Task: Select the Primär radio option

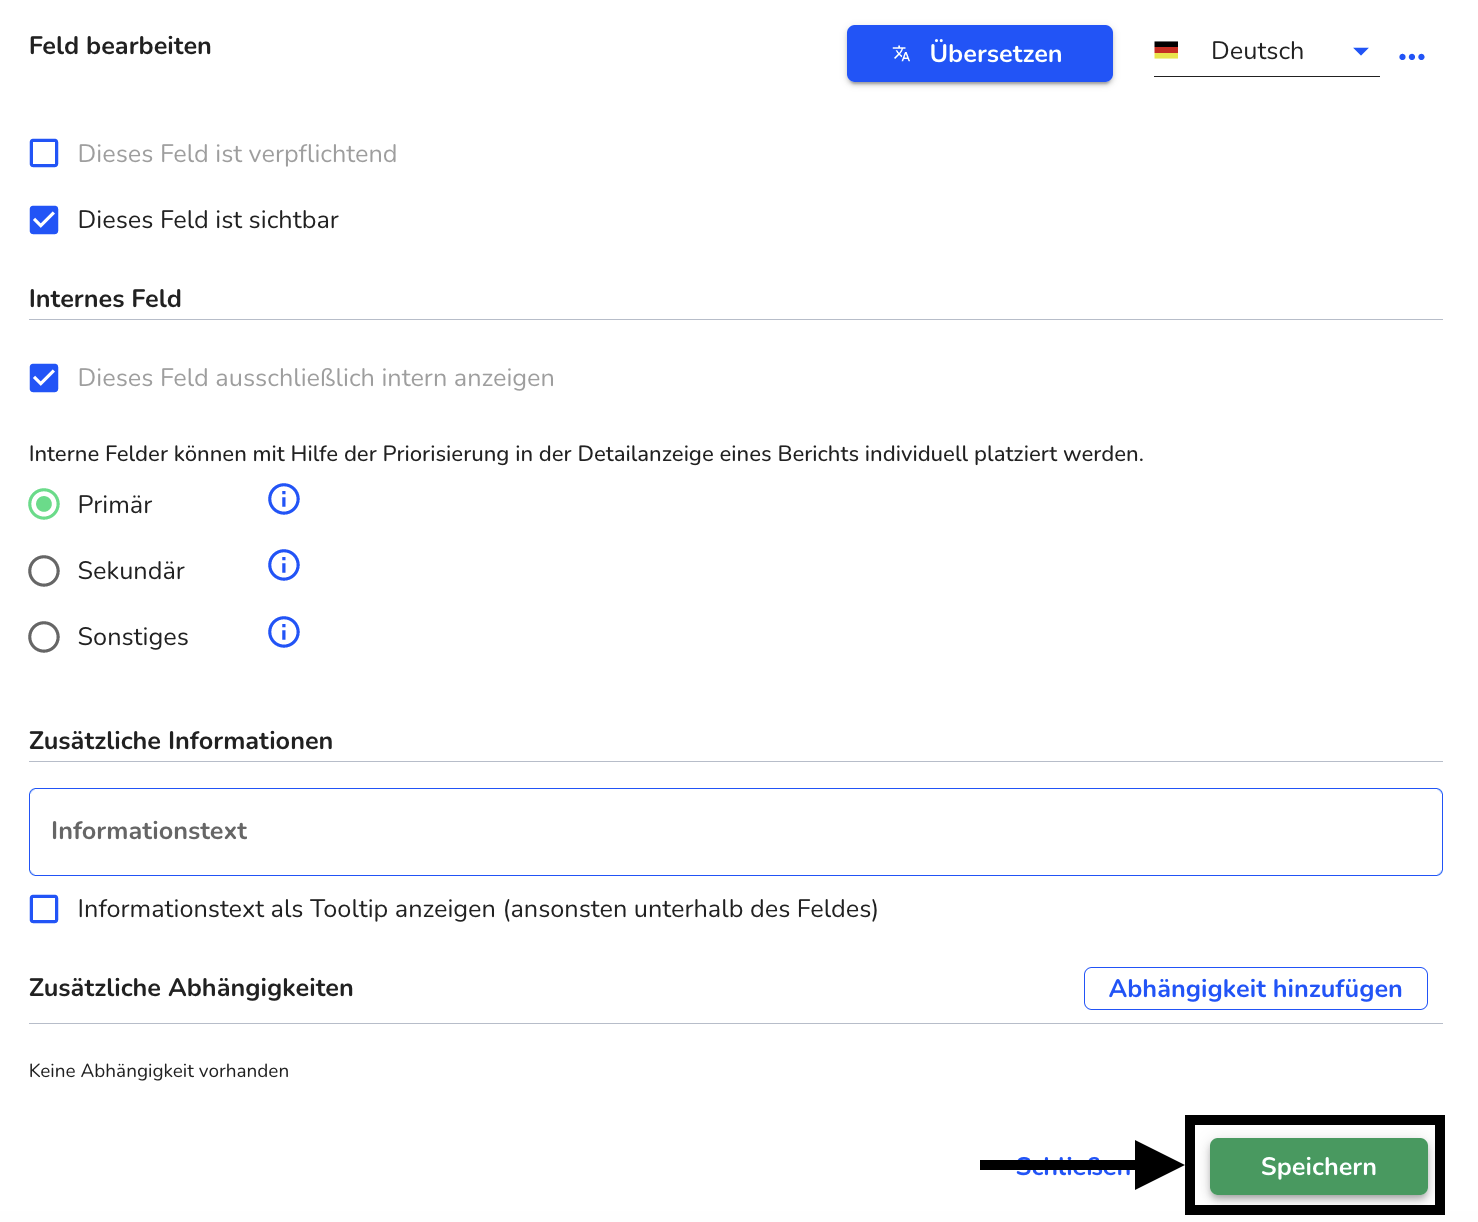Action: 44,504
